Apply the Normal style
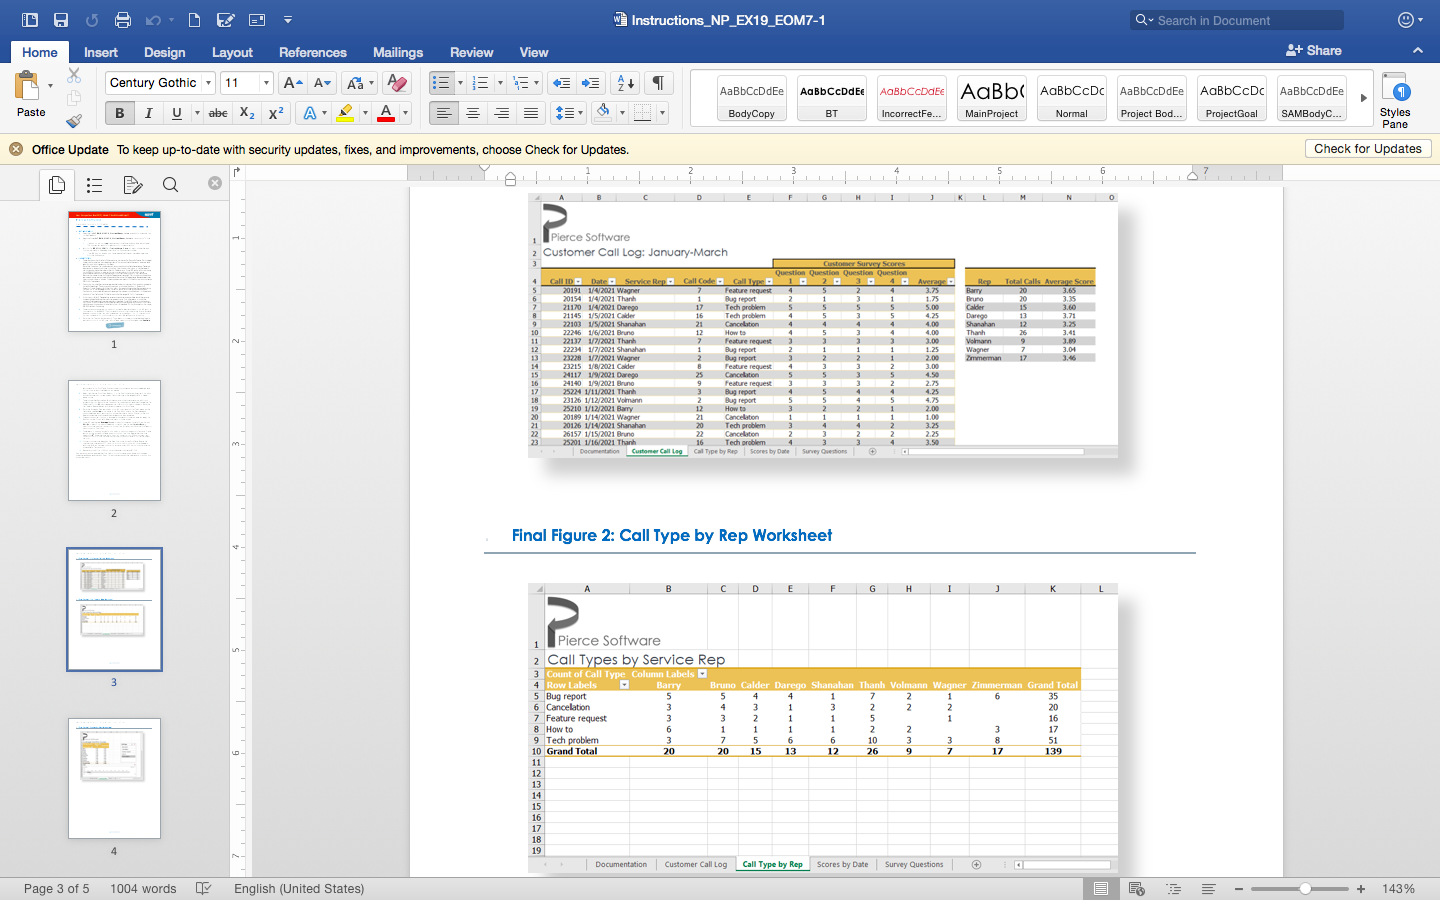Image resolution: width=1440 pixels, height=900 pixels. [x=1072, y=98]
